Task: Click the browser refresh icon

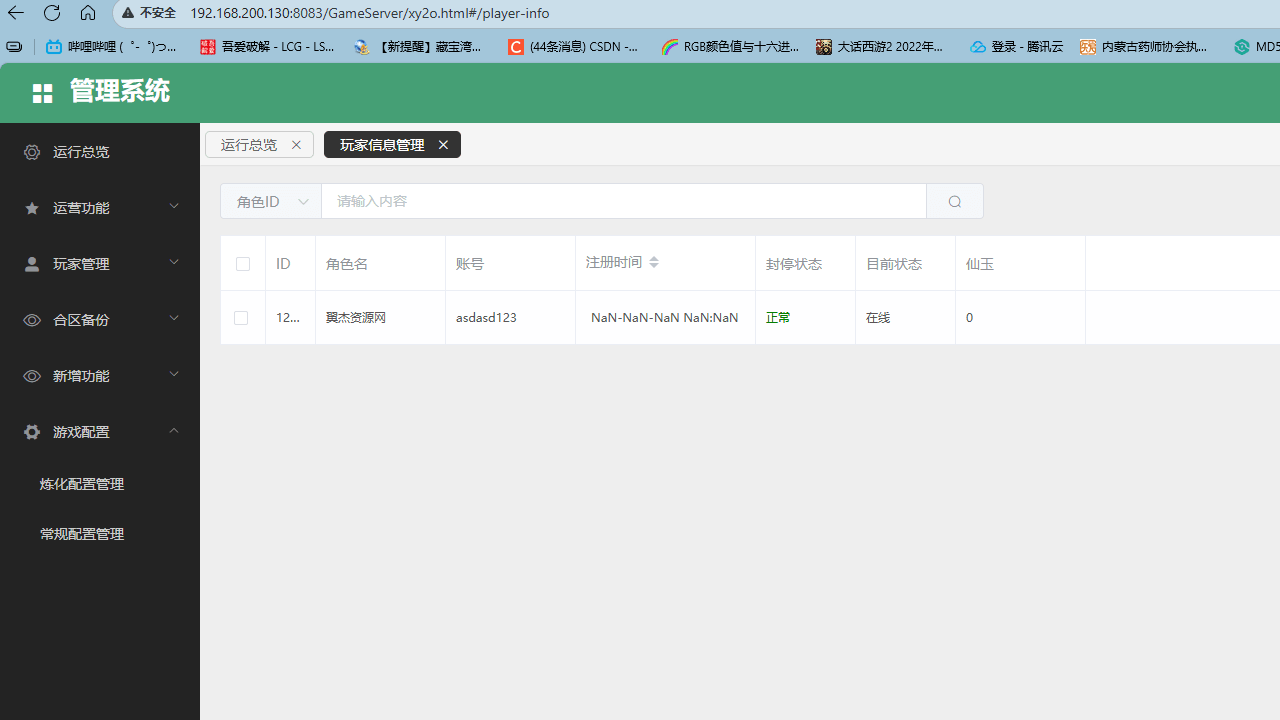Action: [x=51, y=13]
